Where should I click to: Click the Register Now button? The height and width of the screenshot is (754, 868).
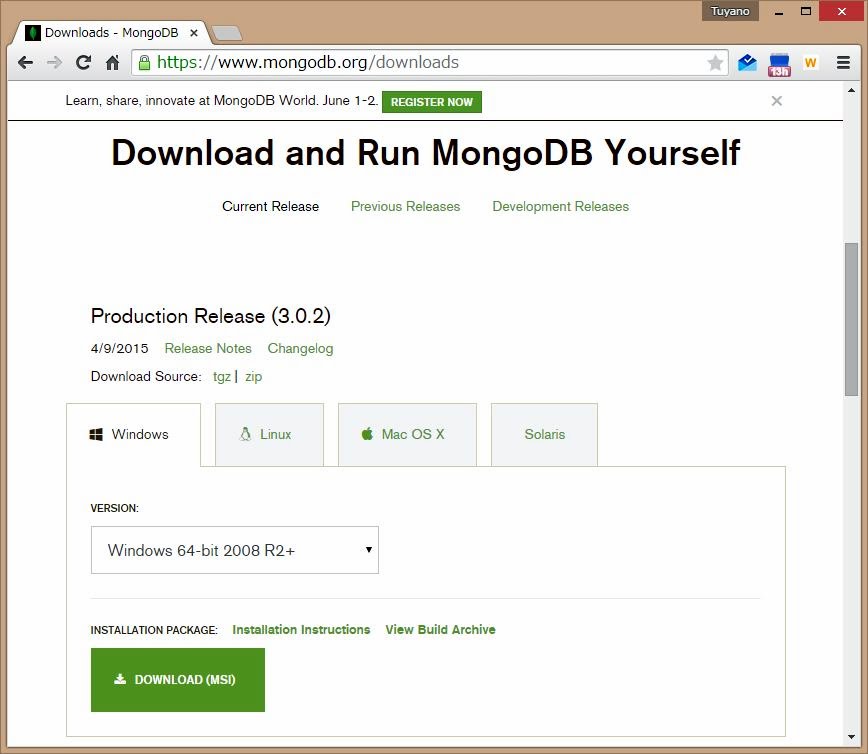(431, 102)
